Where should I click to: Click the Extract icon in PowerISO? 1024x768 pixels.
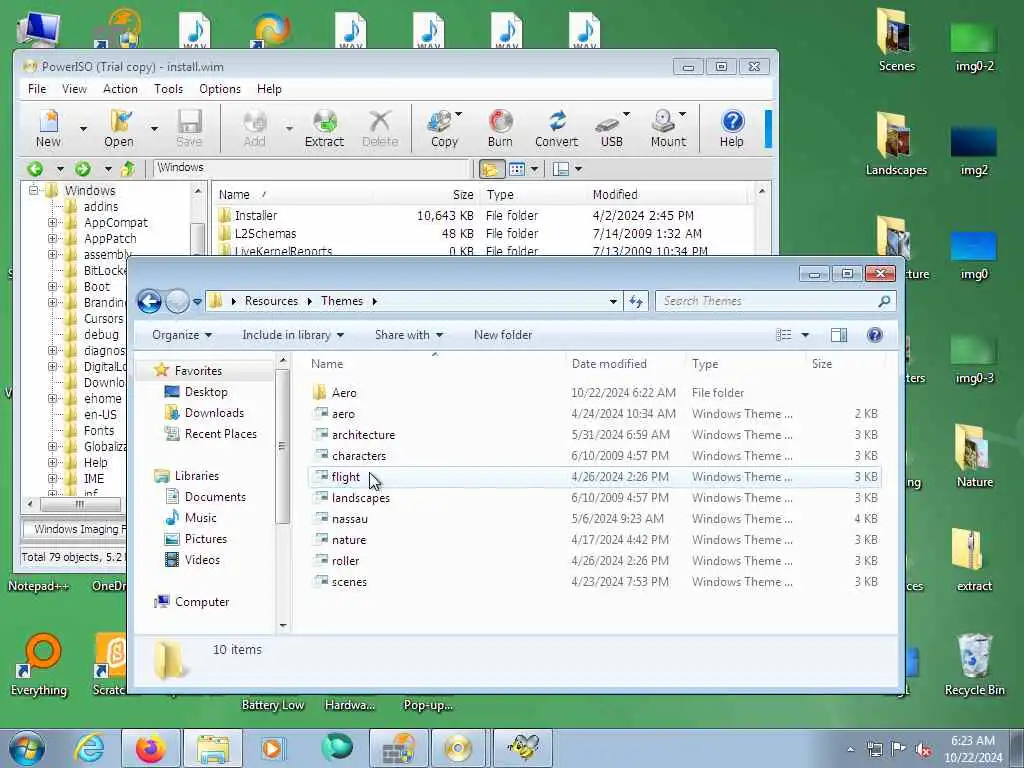(x=324, y=128)
